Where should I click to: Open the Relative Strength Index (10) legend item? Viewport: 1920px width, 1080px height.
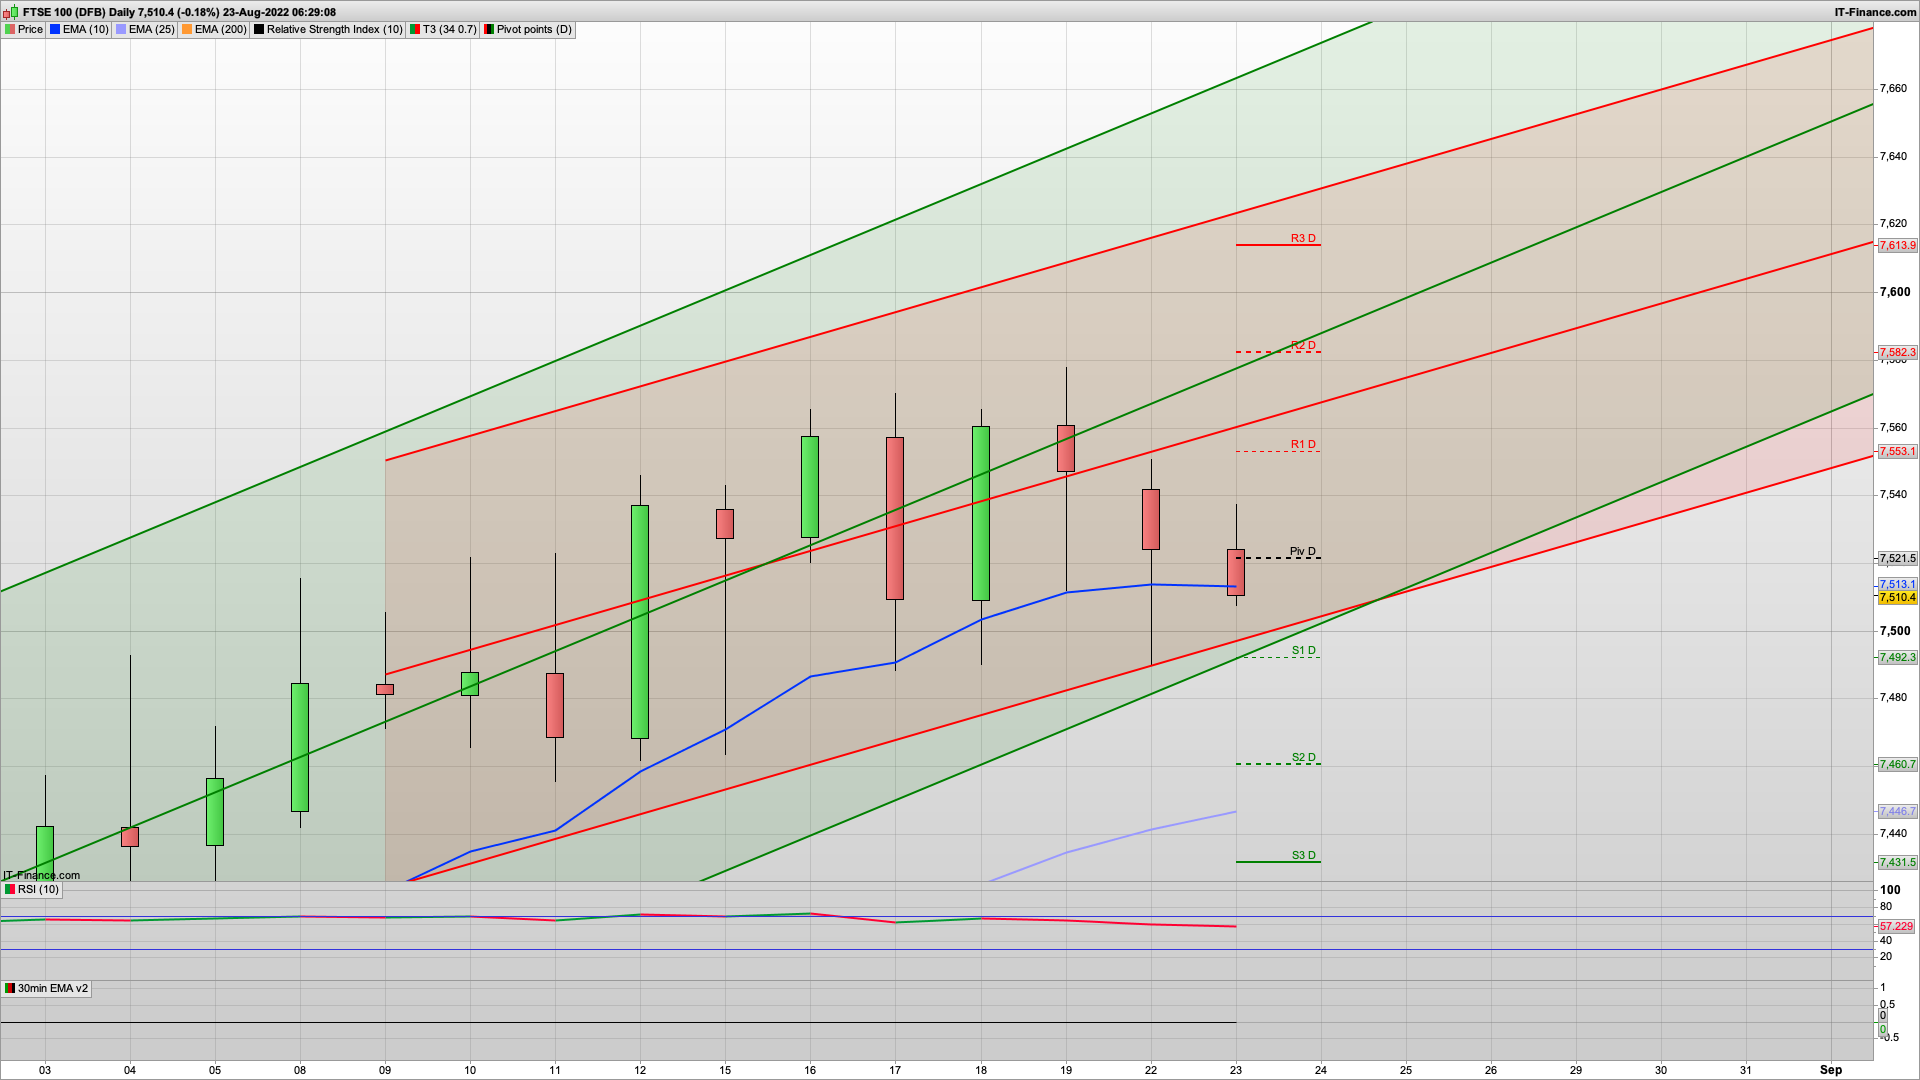pyautogui.click(x=328, y=29)
